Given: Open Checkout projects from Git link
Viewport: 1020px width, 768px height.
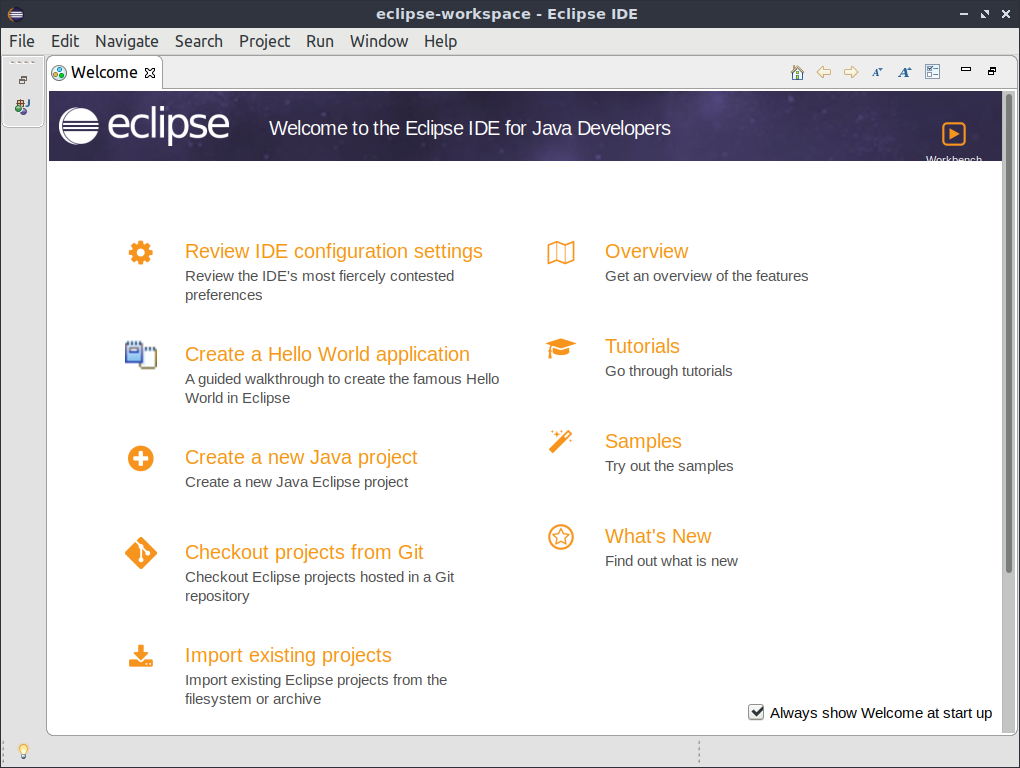Looking at the screenshot, I should coord(304,552).
